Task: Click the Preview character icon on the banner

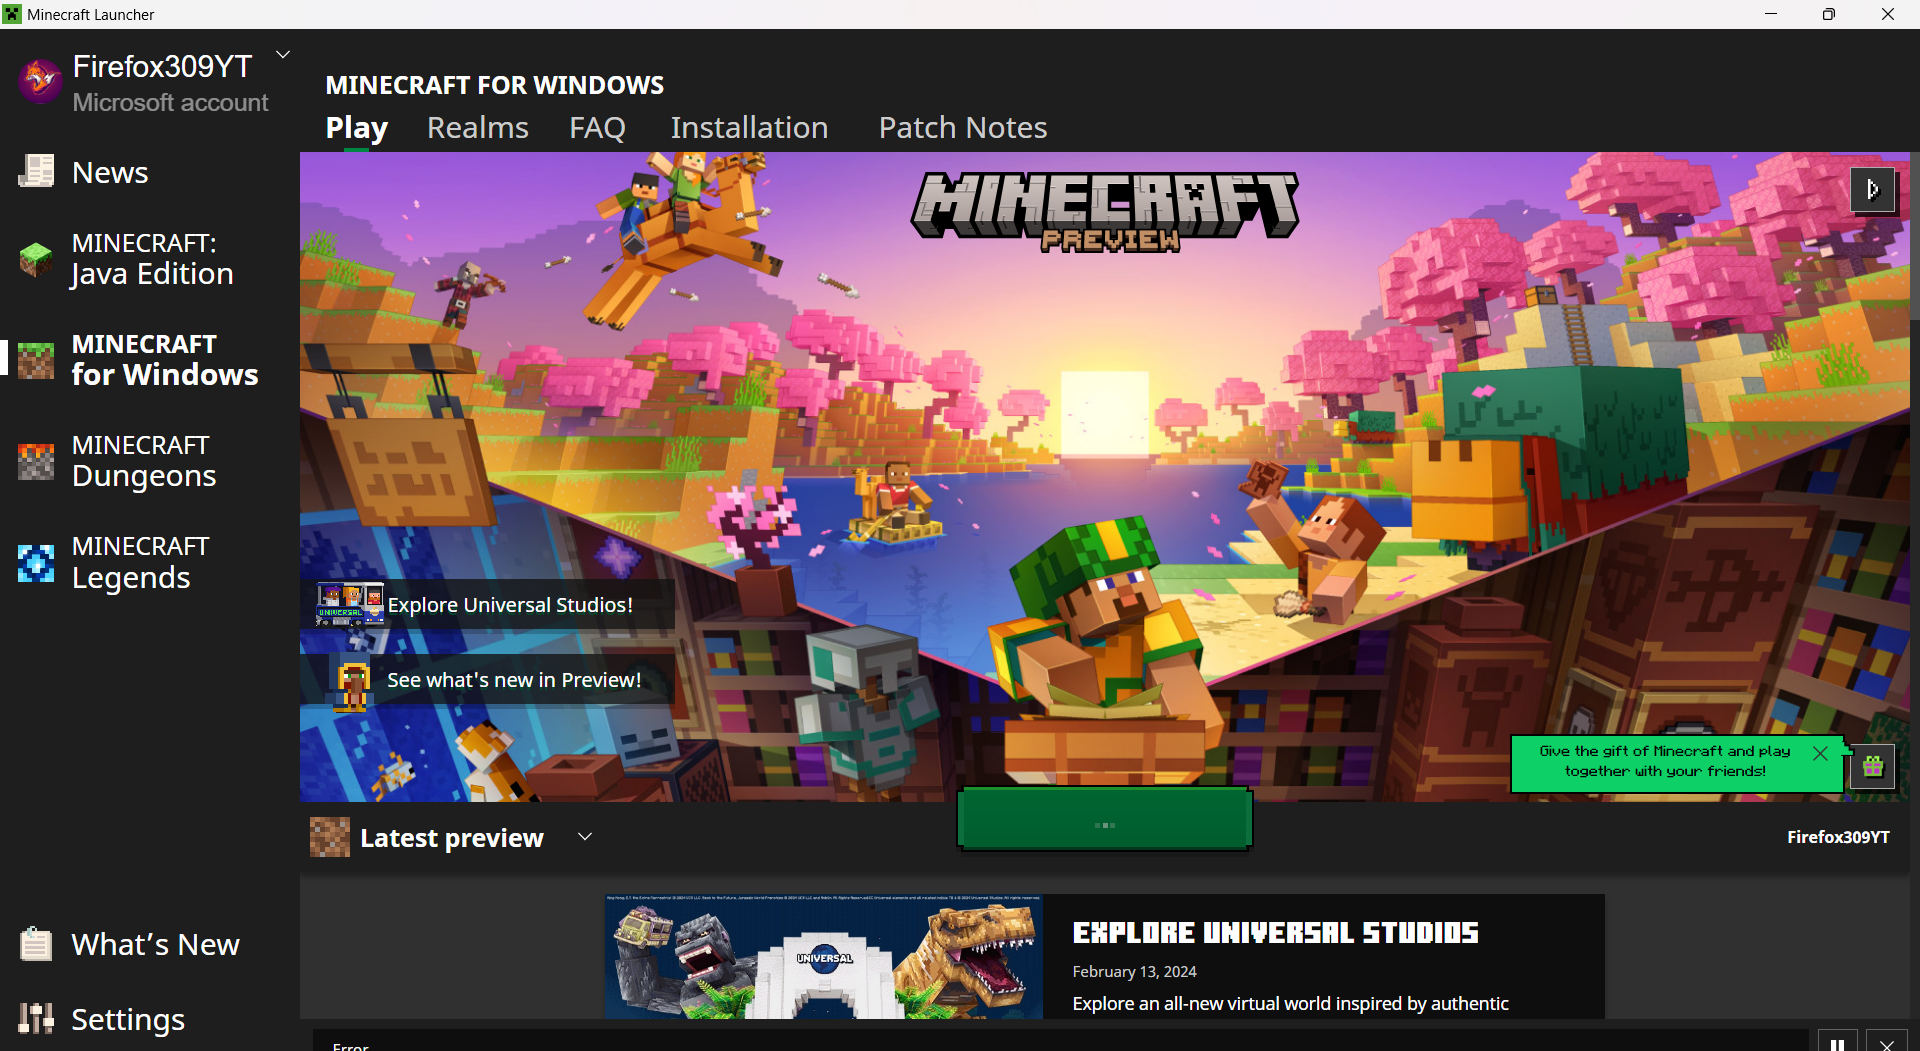Action: click(x=352, y=685)
